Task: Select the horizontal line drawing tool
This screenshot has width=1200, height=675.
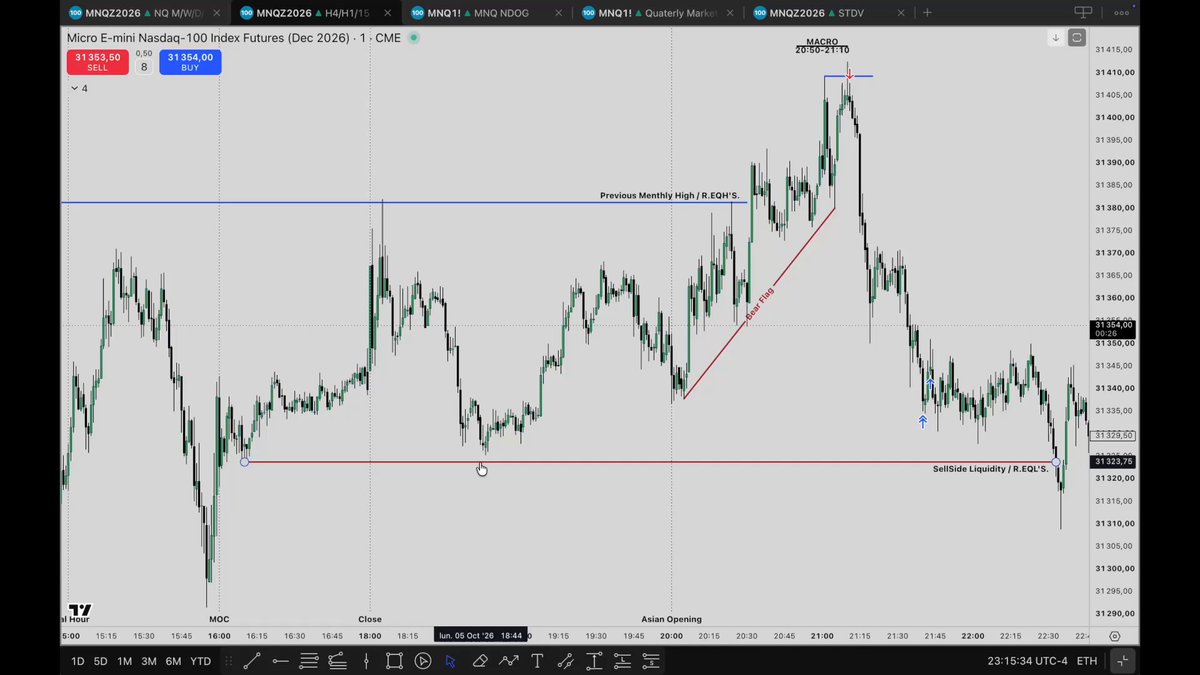Action: [x=281, y=661]
